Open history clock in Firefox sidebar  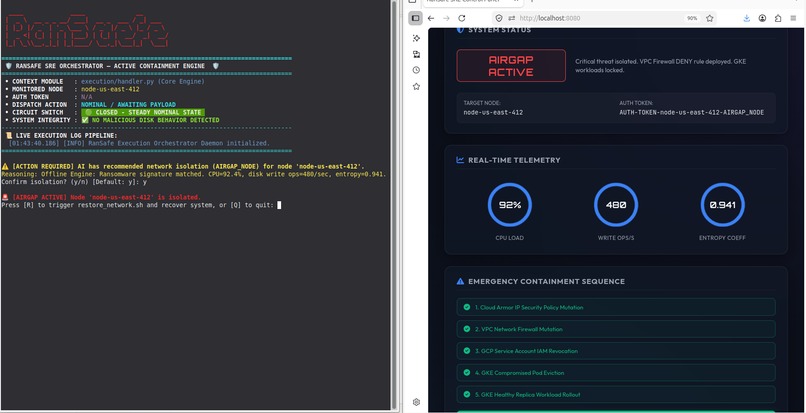416,70
